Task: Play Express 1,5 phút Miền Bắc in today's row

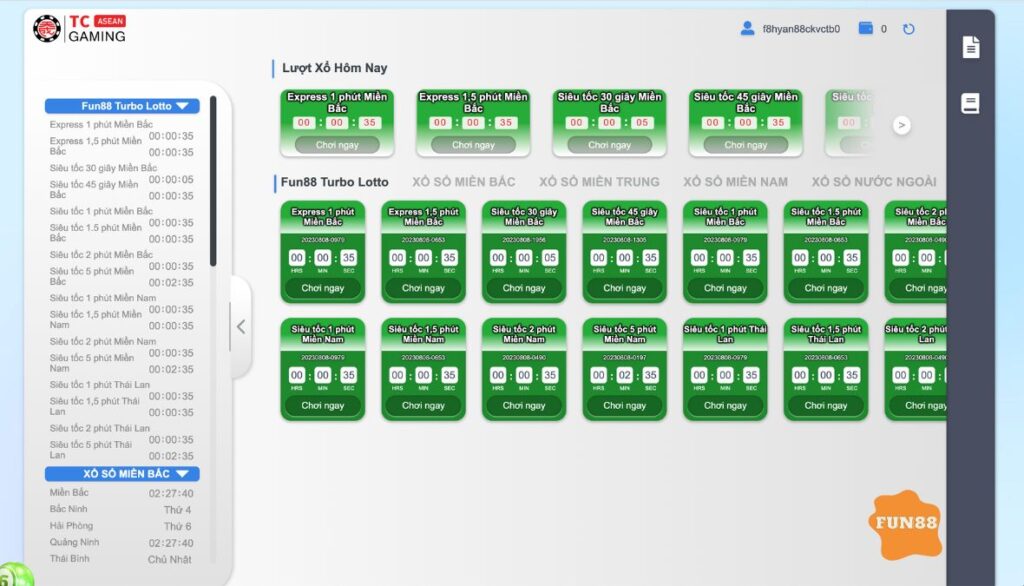Action: point(473,145)
